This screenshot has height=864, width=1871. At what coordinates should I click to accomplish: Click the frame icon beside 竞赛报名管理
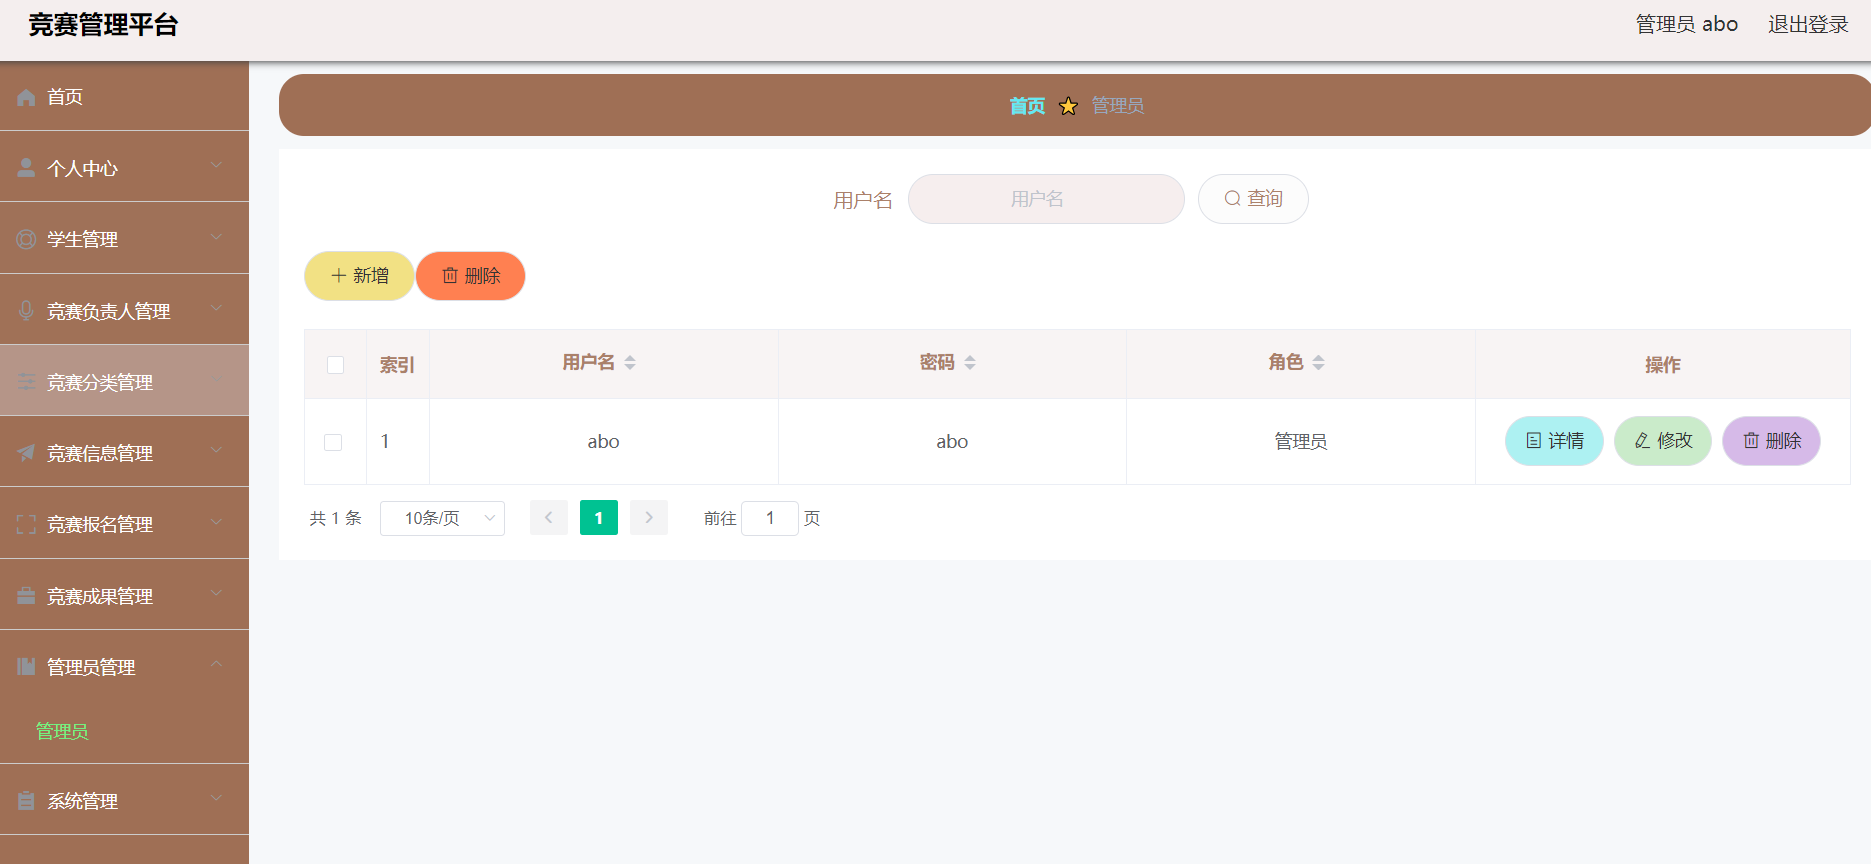pos(27,524)
